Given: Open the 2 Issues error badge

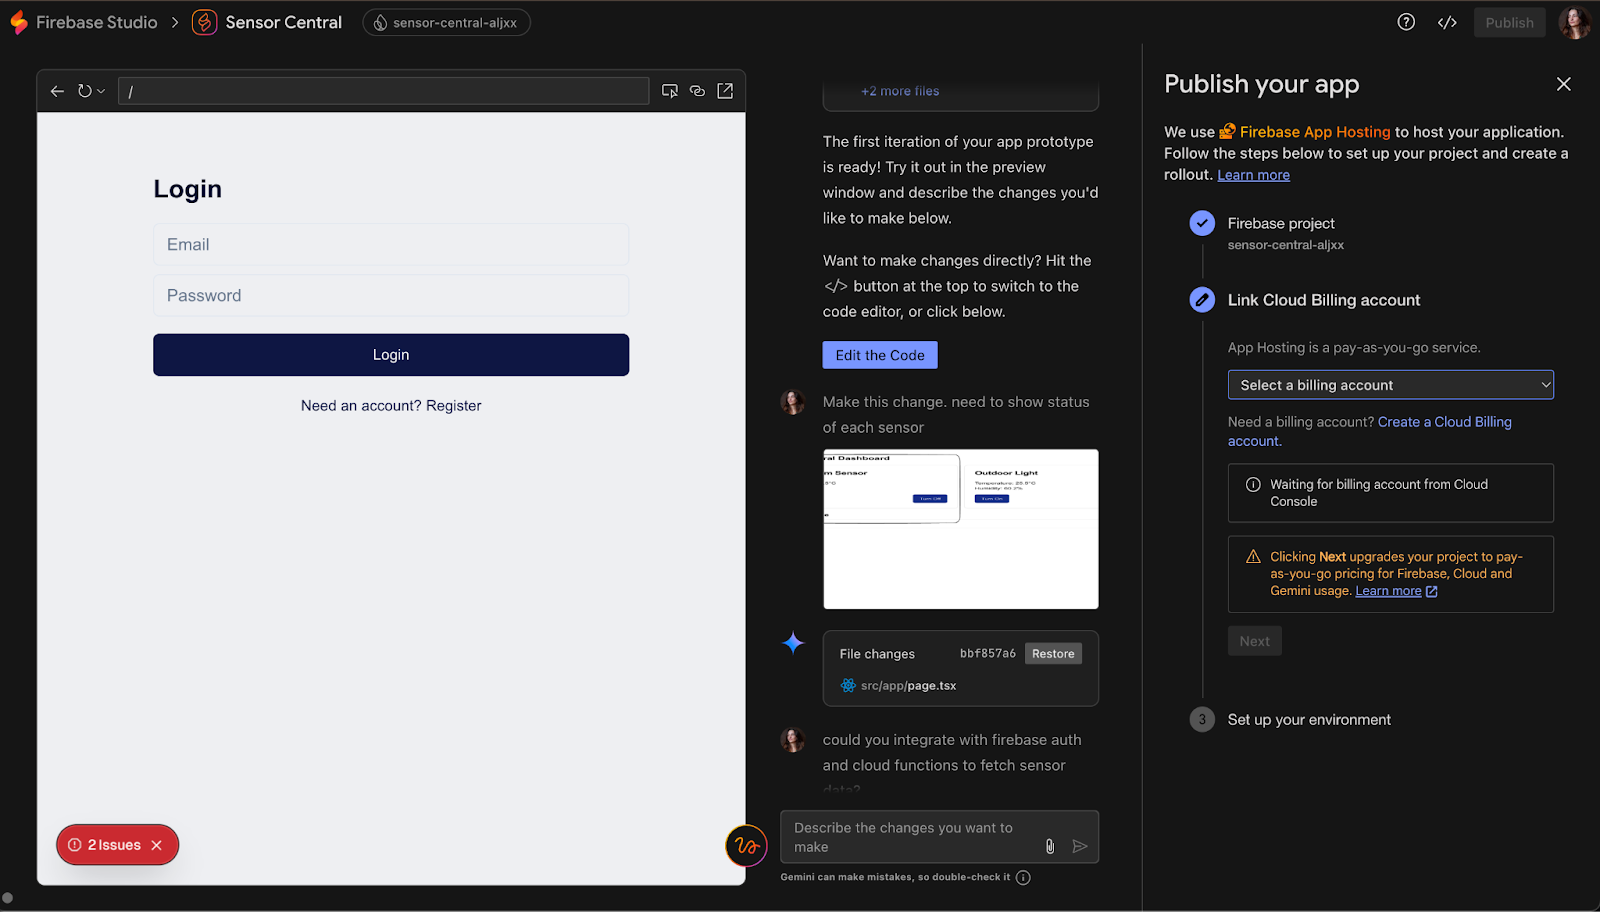Looking at the screenshot, I should point(105,845).
